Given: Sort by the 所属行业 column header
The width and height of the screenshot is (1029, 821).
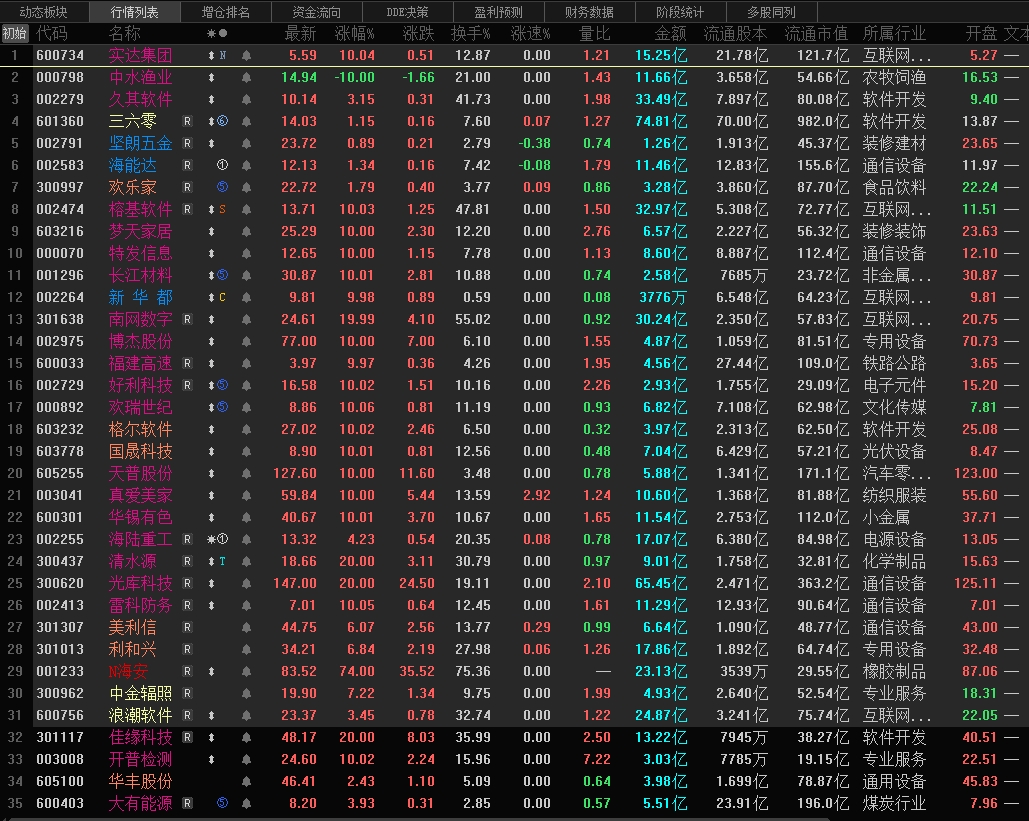Looking at the screenshot, I should click(x=894, y=33).
